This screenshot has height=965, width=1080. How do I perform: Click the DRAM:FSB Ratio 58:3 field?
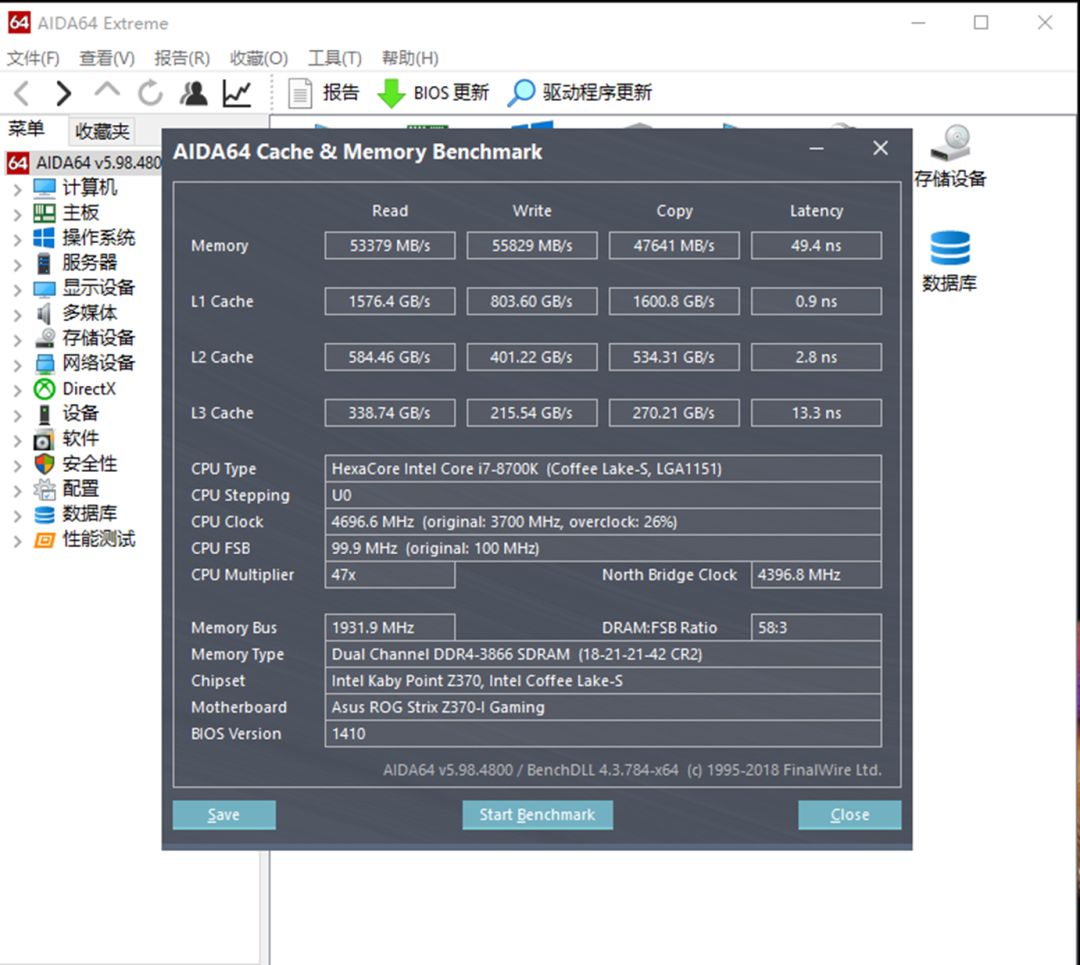click(x=816, y=628)
